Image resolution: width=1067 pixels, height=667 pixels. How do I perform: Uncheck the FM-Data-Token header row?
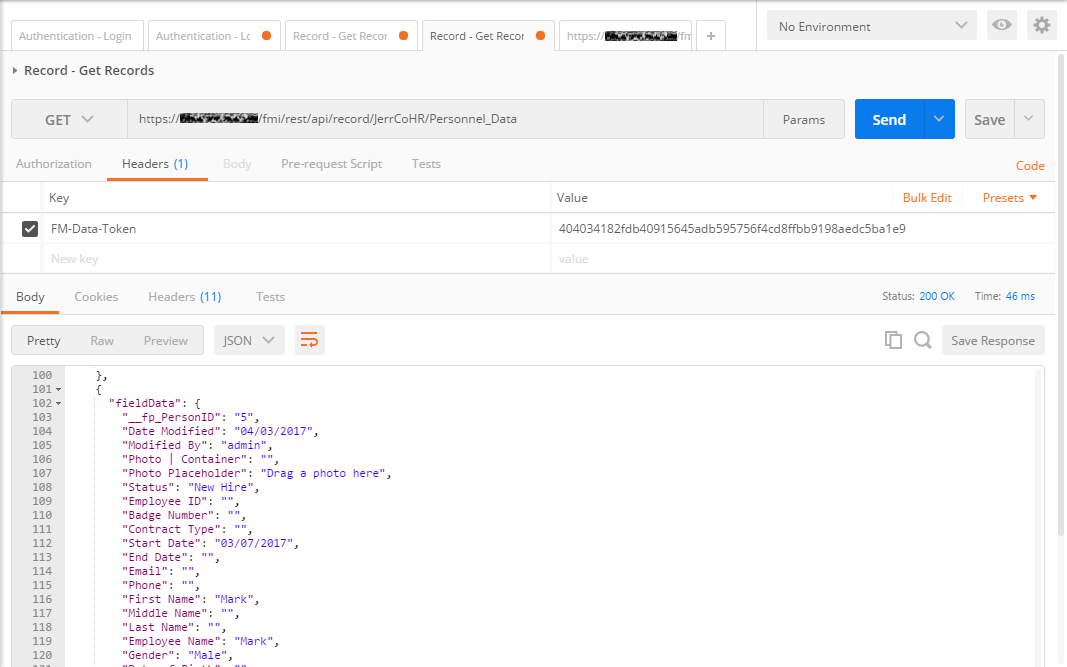pos(29,229)
